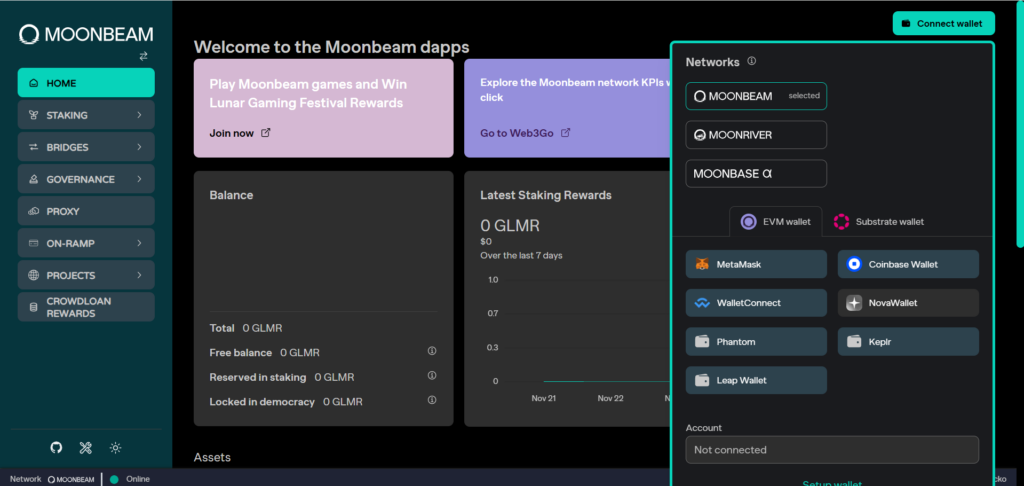1024x486 pixels.
Task: Open the Proxy menu item
Action: pos(86,211)
